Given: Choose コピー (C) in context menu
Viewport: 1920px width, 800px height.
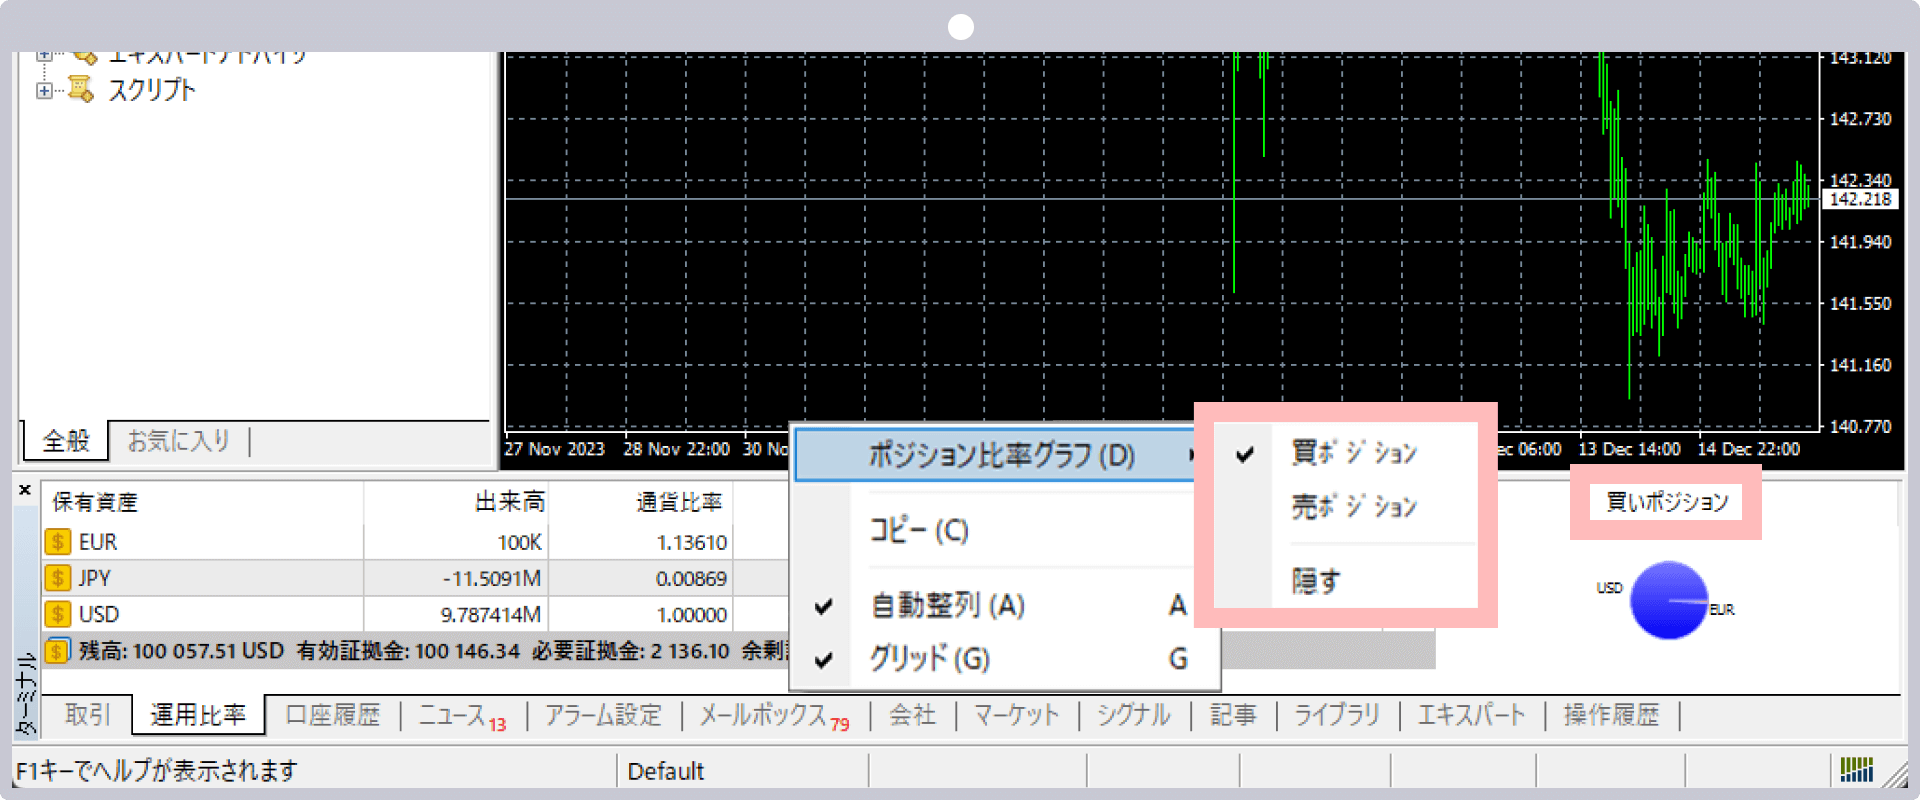Looking at the screenshot, I should coord(919,530).
